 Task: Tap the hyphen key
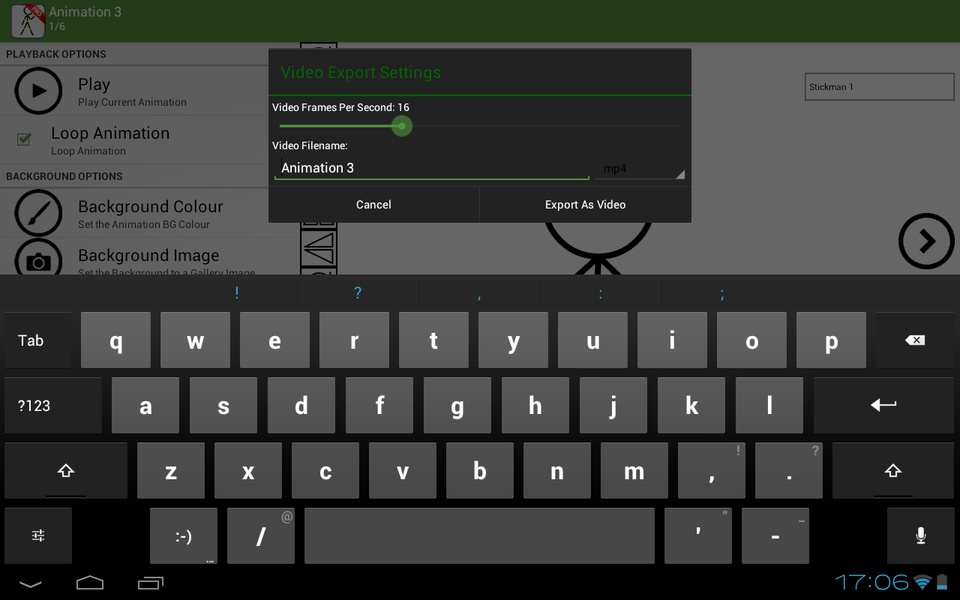point(775,536)
